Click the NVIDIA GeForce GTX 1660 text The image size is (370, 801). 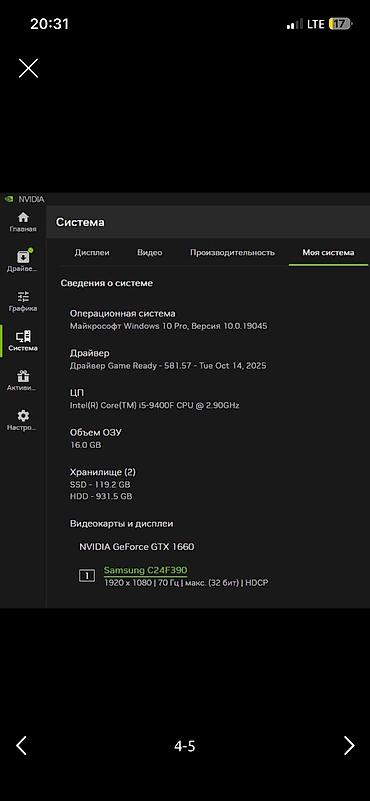[136, 547]
